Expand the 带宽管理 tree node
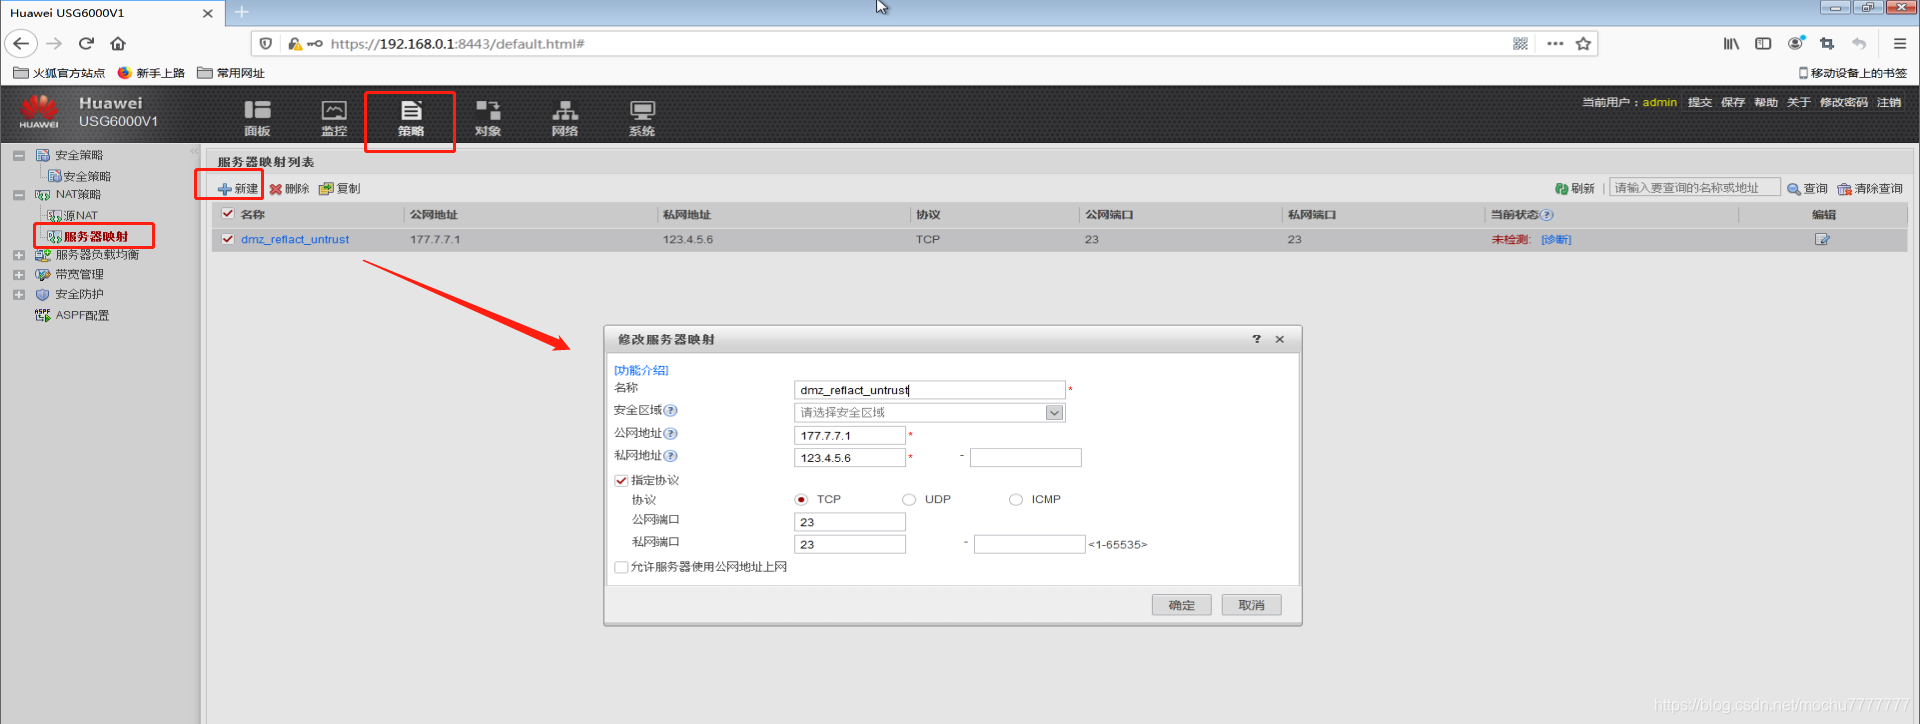The image size is (1920, 724). coord(19,275)
